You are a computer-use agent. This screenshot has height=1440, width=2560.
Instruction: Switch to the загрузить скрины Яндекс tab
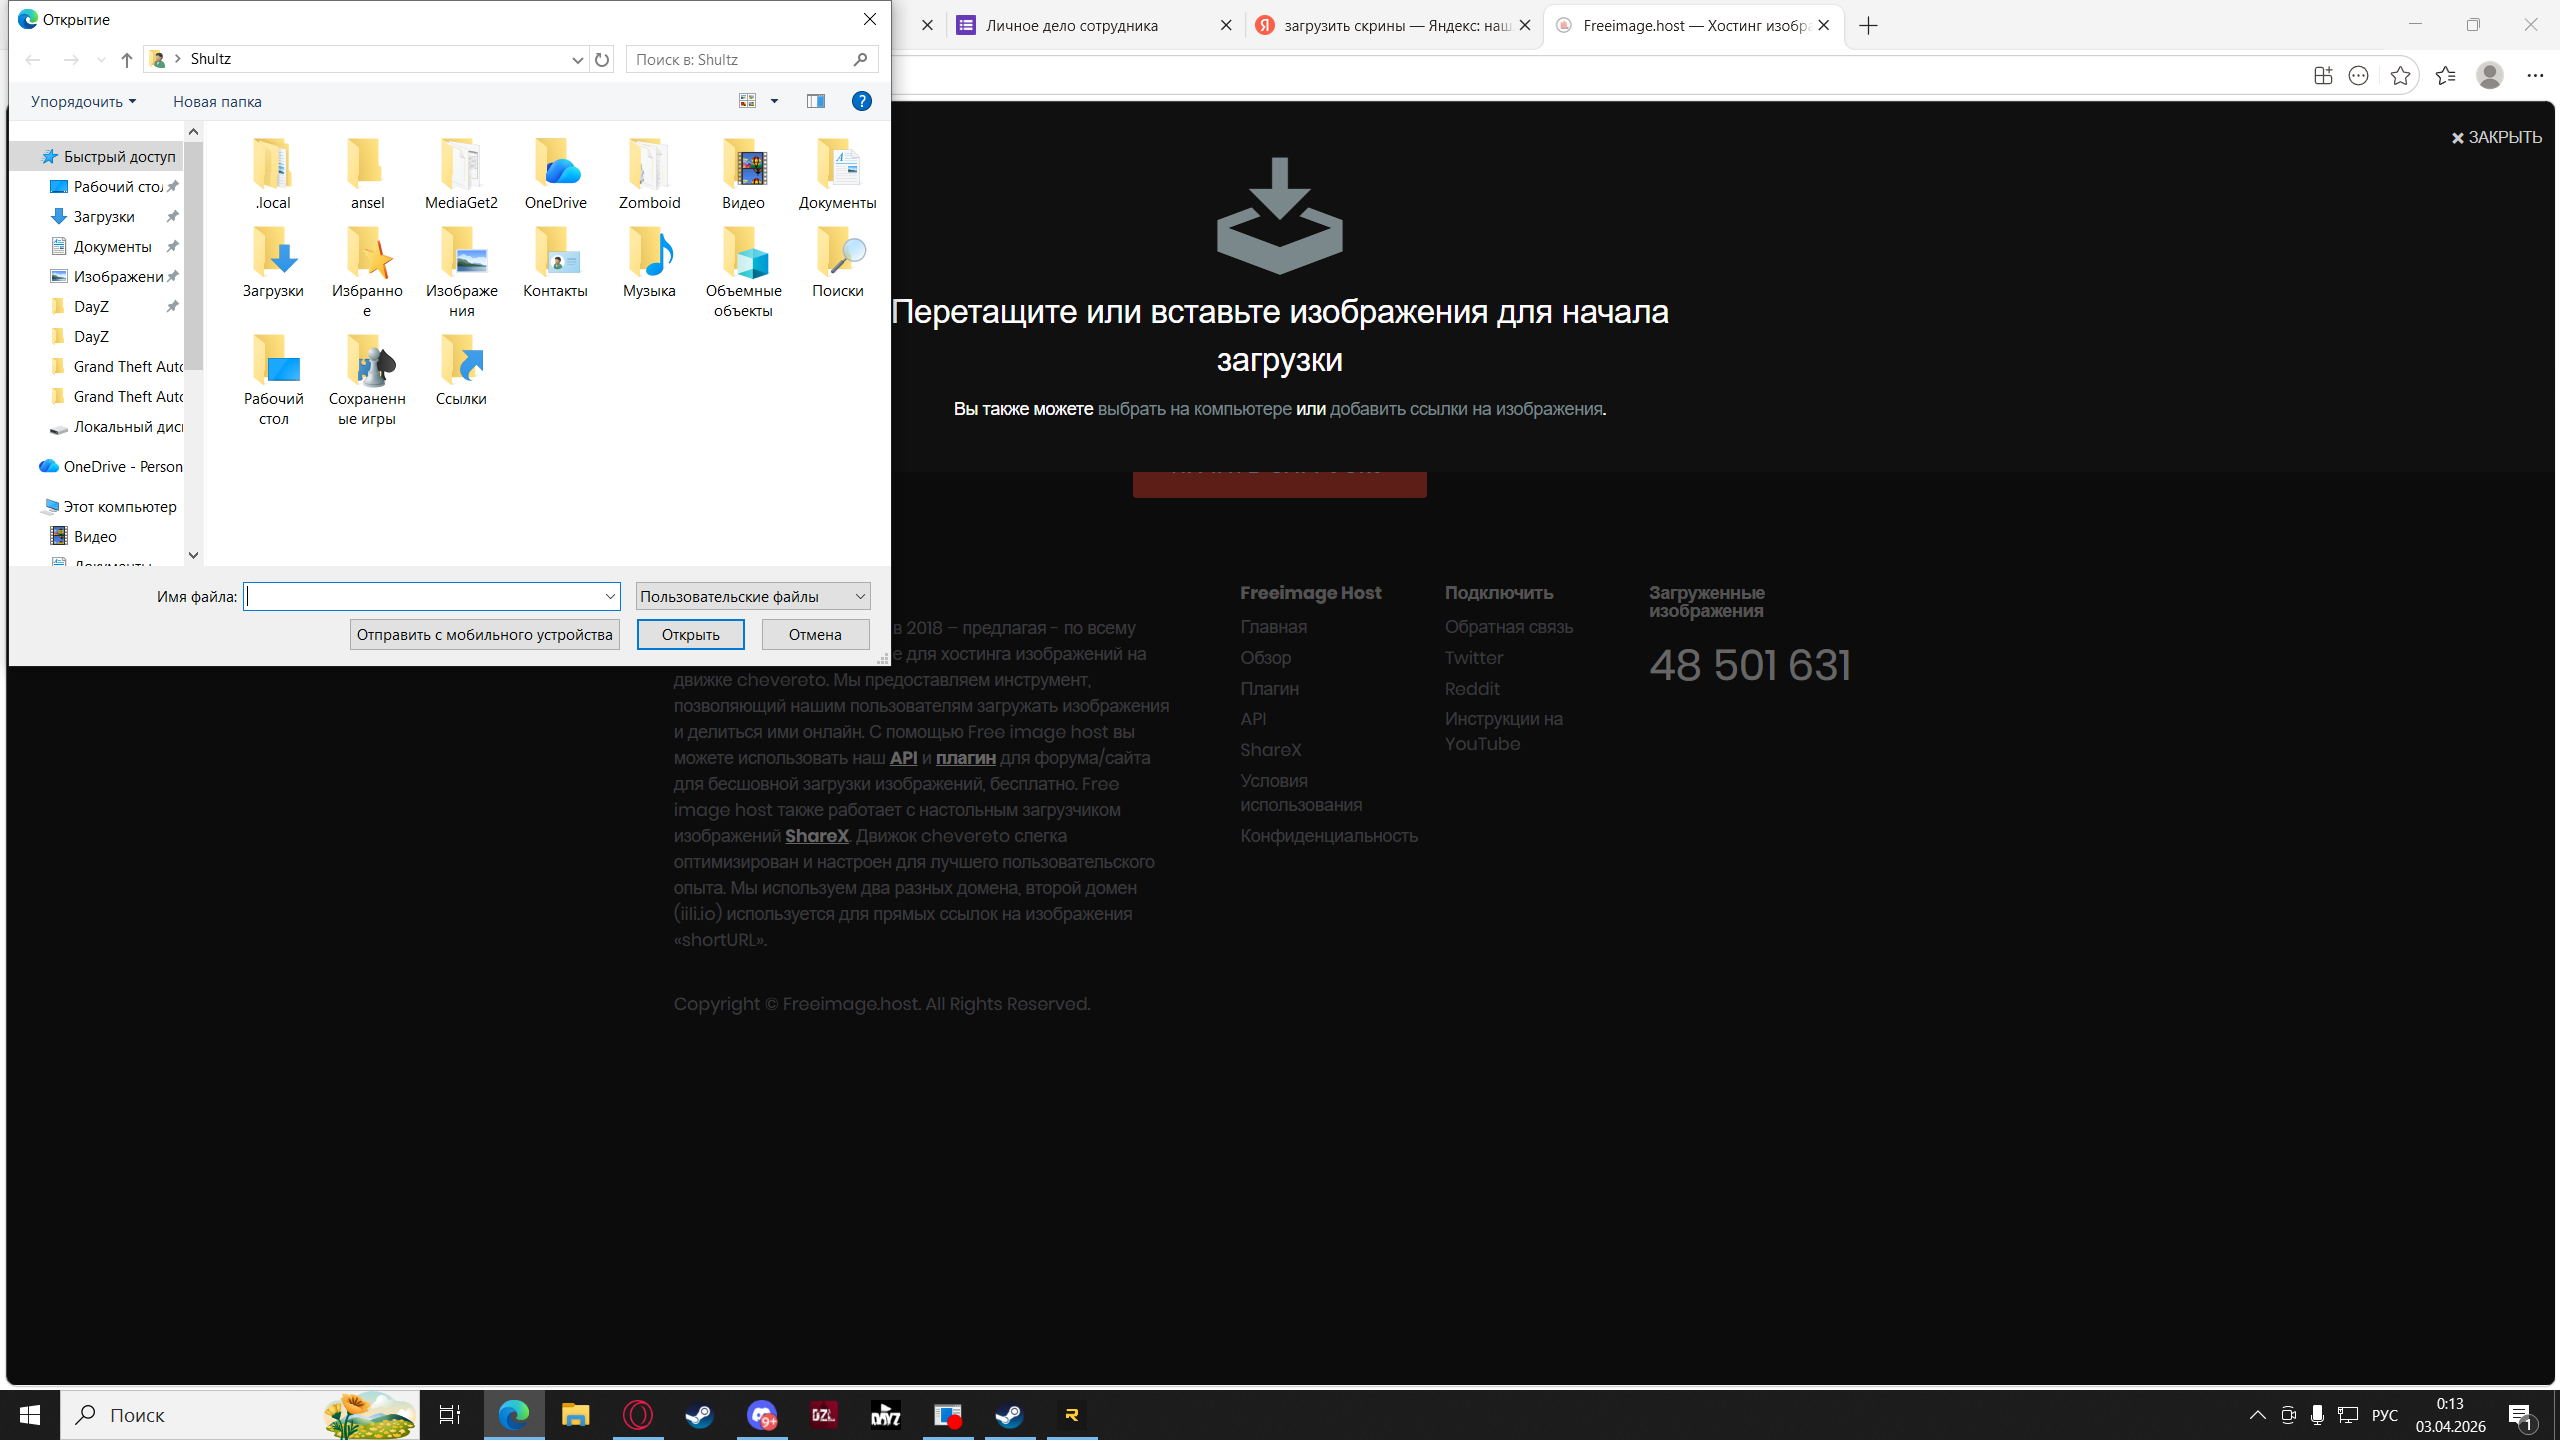coord(1394,26)
